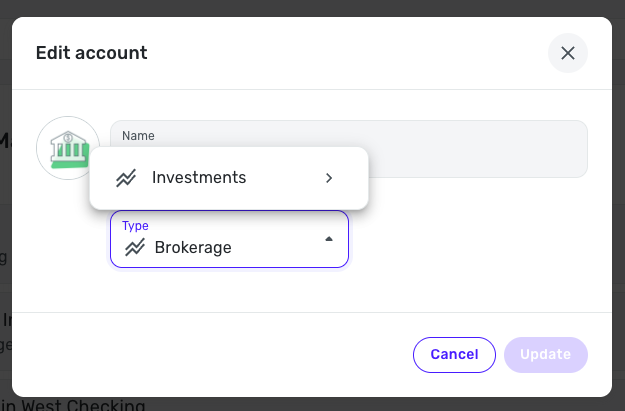Screen dimensions: 625x411
Task: Open the Type combo box
Action: tap(229, 239)
